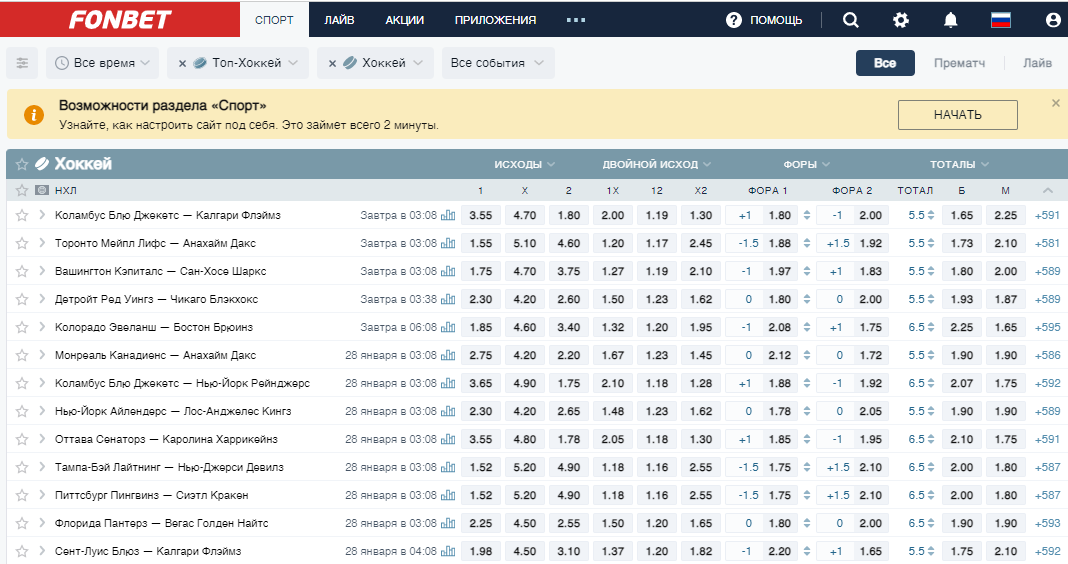Screen dimensions: 1068x564
Task: Open statistics chart for Монреаль — Анахайм
Action: tap(448, 355)
